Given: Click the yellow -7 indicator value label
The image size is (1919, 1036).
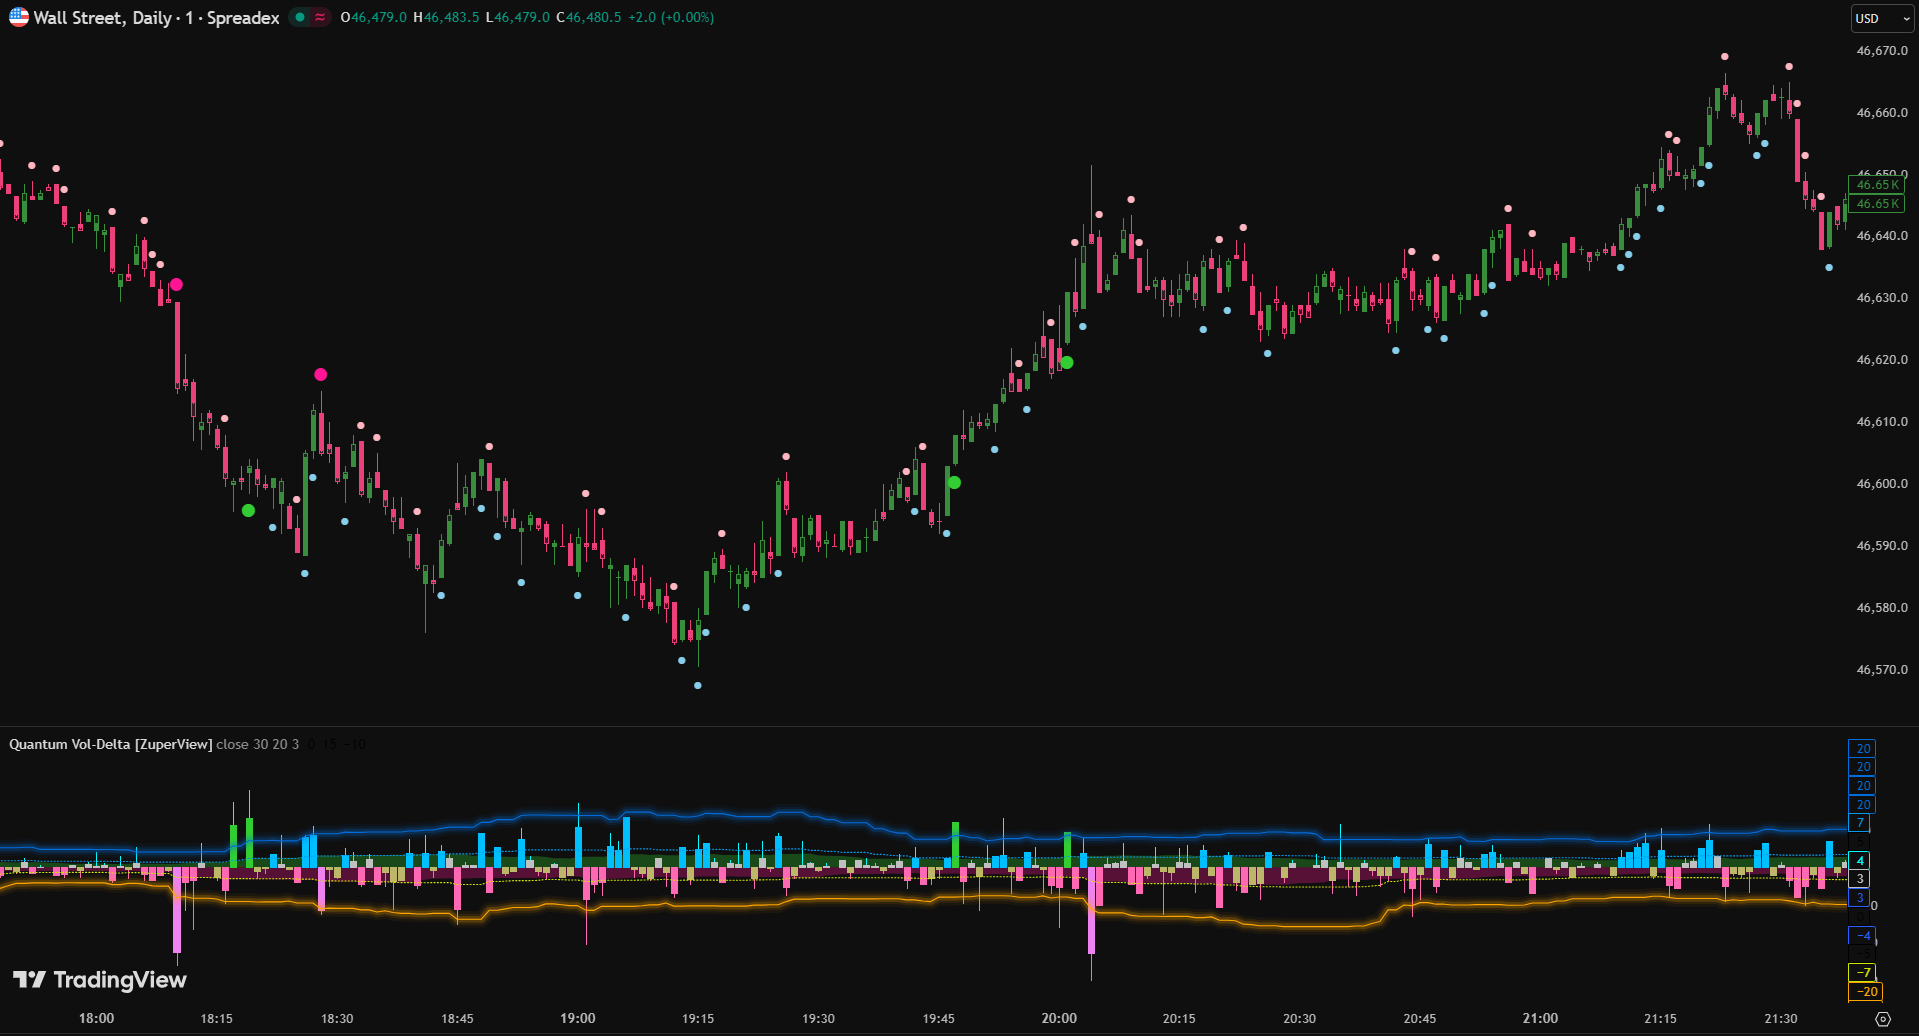Looking at the screenshot, I should pos(1862,972).
